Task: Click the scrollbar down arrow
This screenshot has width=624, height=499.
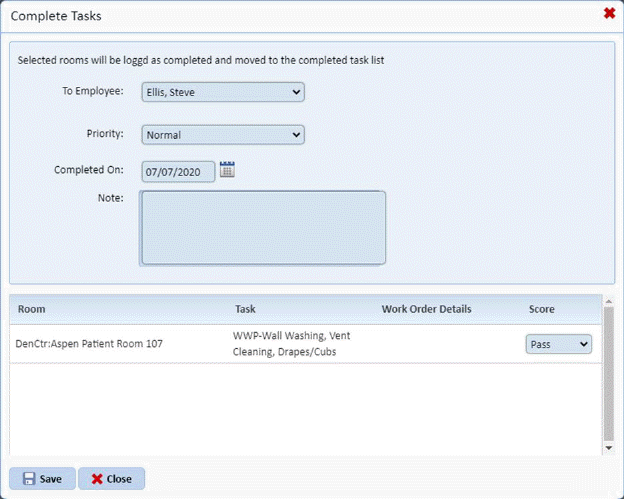Action: tap(609, 449)
